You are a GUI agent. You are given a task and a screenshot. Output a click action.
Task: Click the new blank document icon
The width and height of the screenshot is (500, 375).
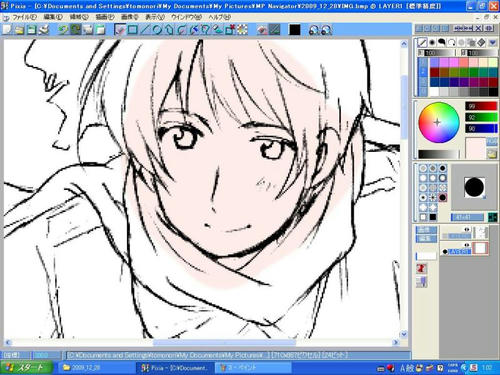pyautogui.click(x=7, y=30)
